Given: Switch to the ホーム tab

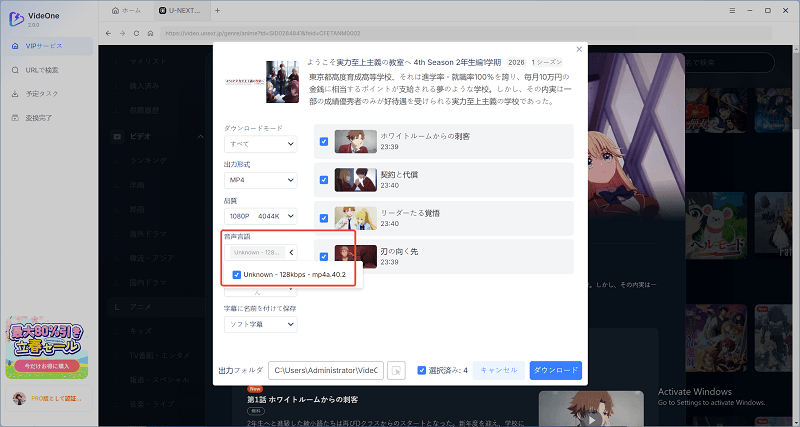Looking at the screenshot, I should click(x=126, y=10).
